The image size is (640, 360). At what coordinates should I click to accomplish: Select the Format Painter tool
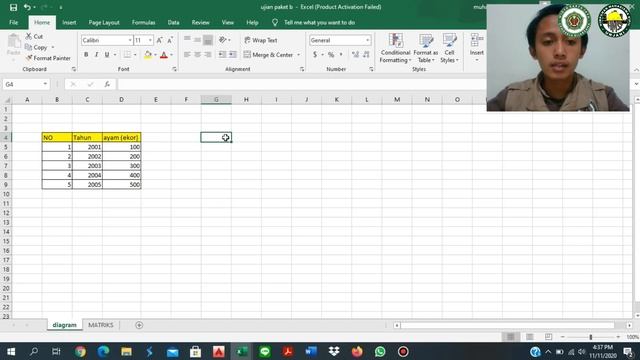48,58
